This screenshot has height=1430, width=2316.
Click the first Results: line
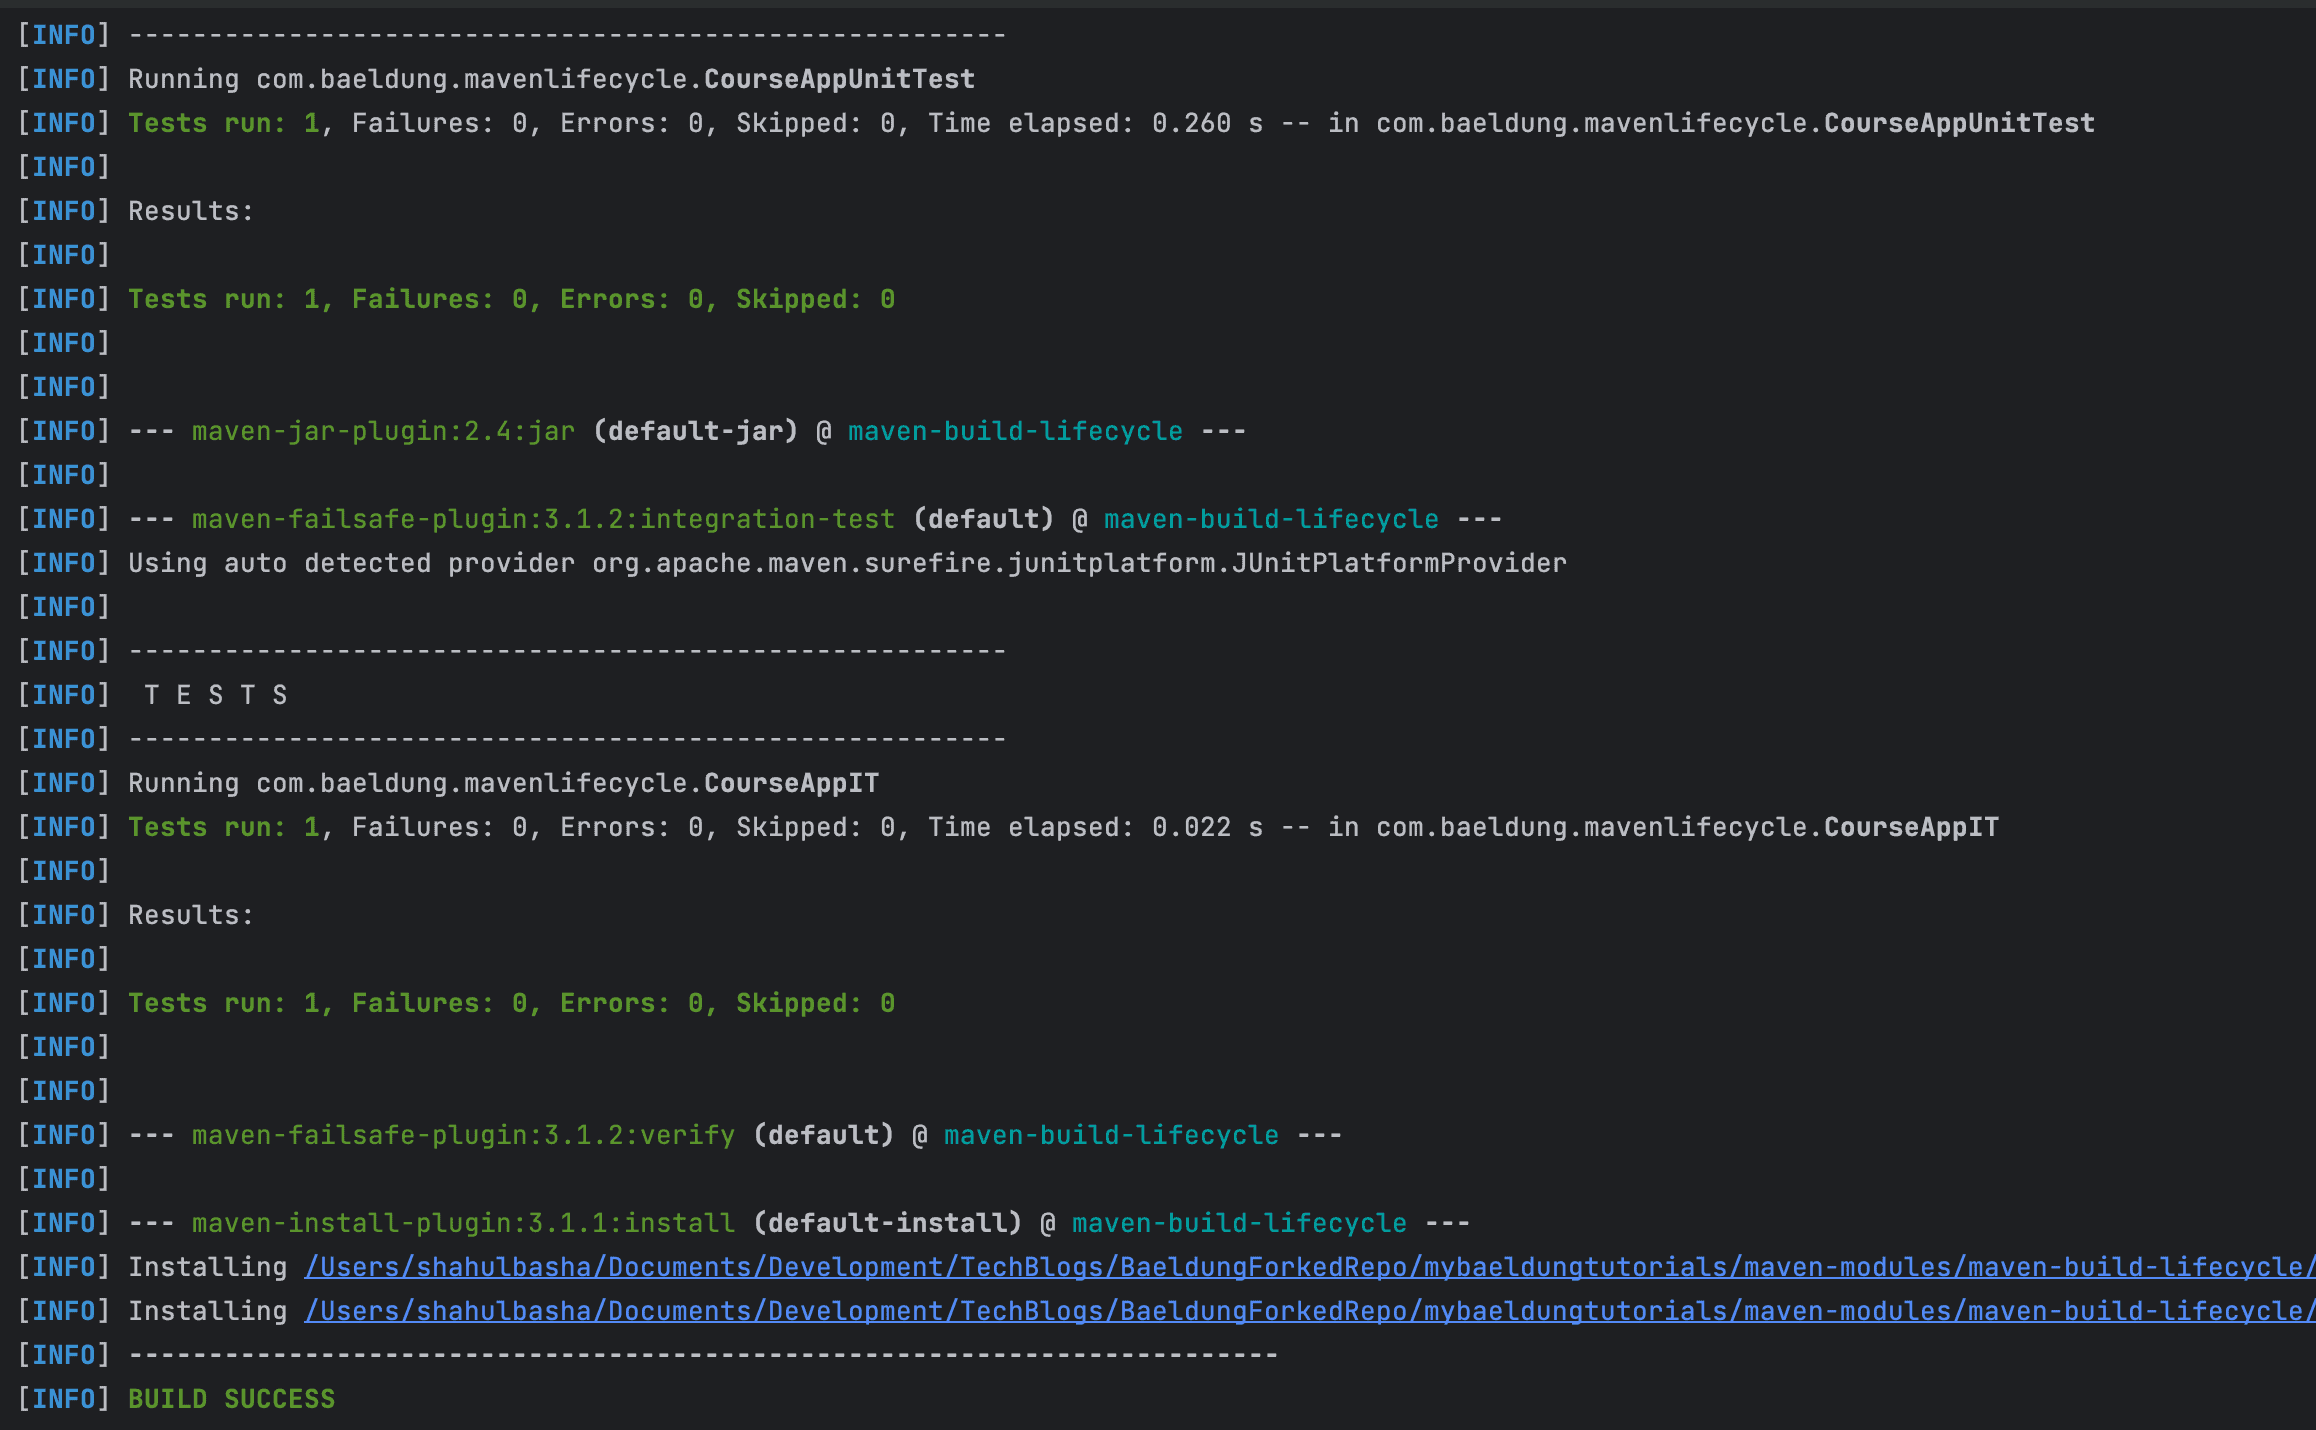point(191,211)
